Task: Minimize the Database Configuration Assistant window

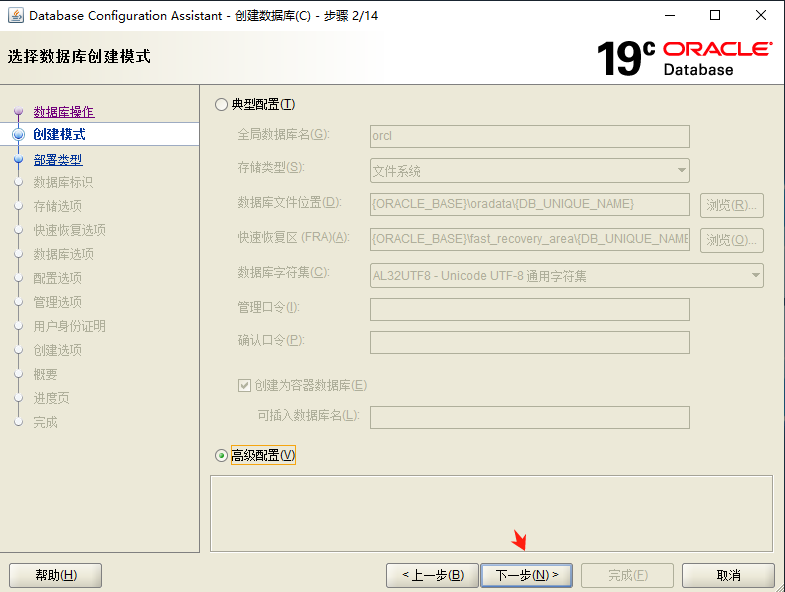Action: (x=670, y=16)
